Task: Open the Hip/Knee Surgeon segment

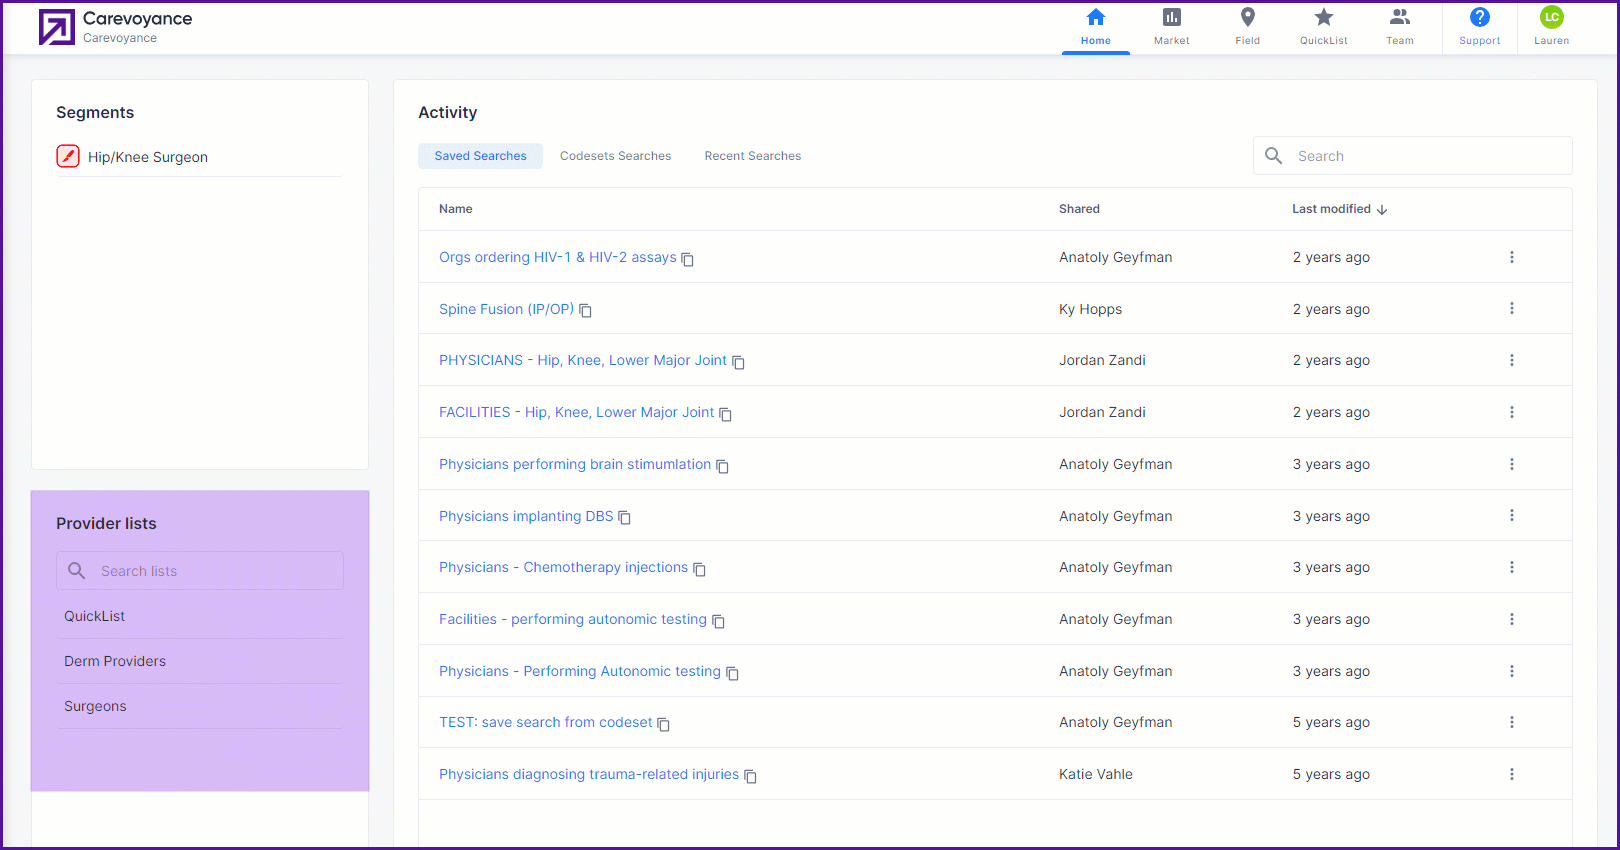Action: 148,157
